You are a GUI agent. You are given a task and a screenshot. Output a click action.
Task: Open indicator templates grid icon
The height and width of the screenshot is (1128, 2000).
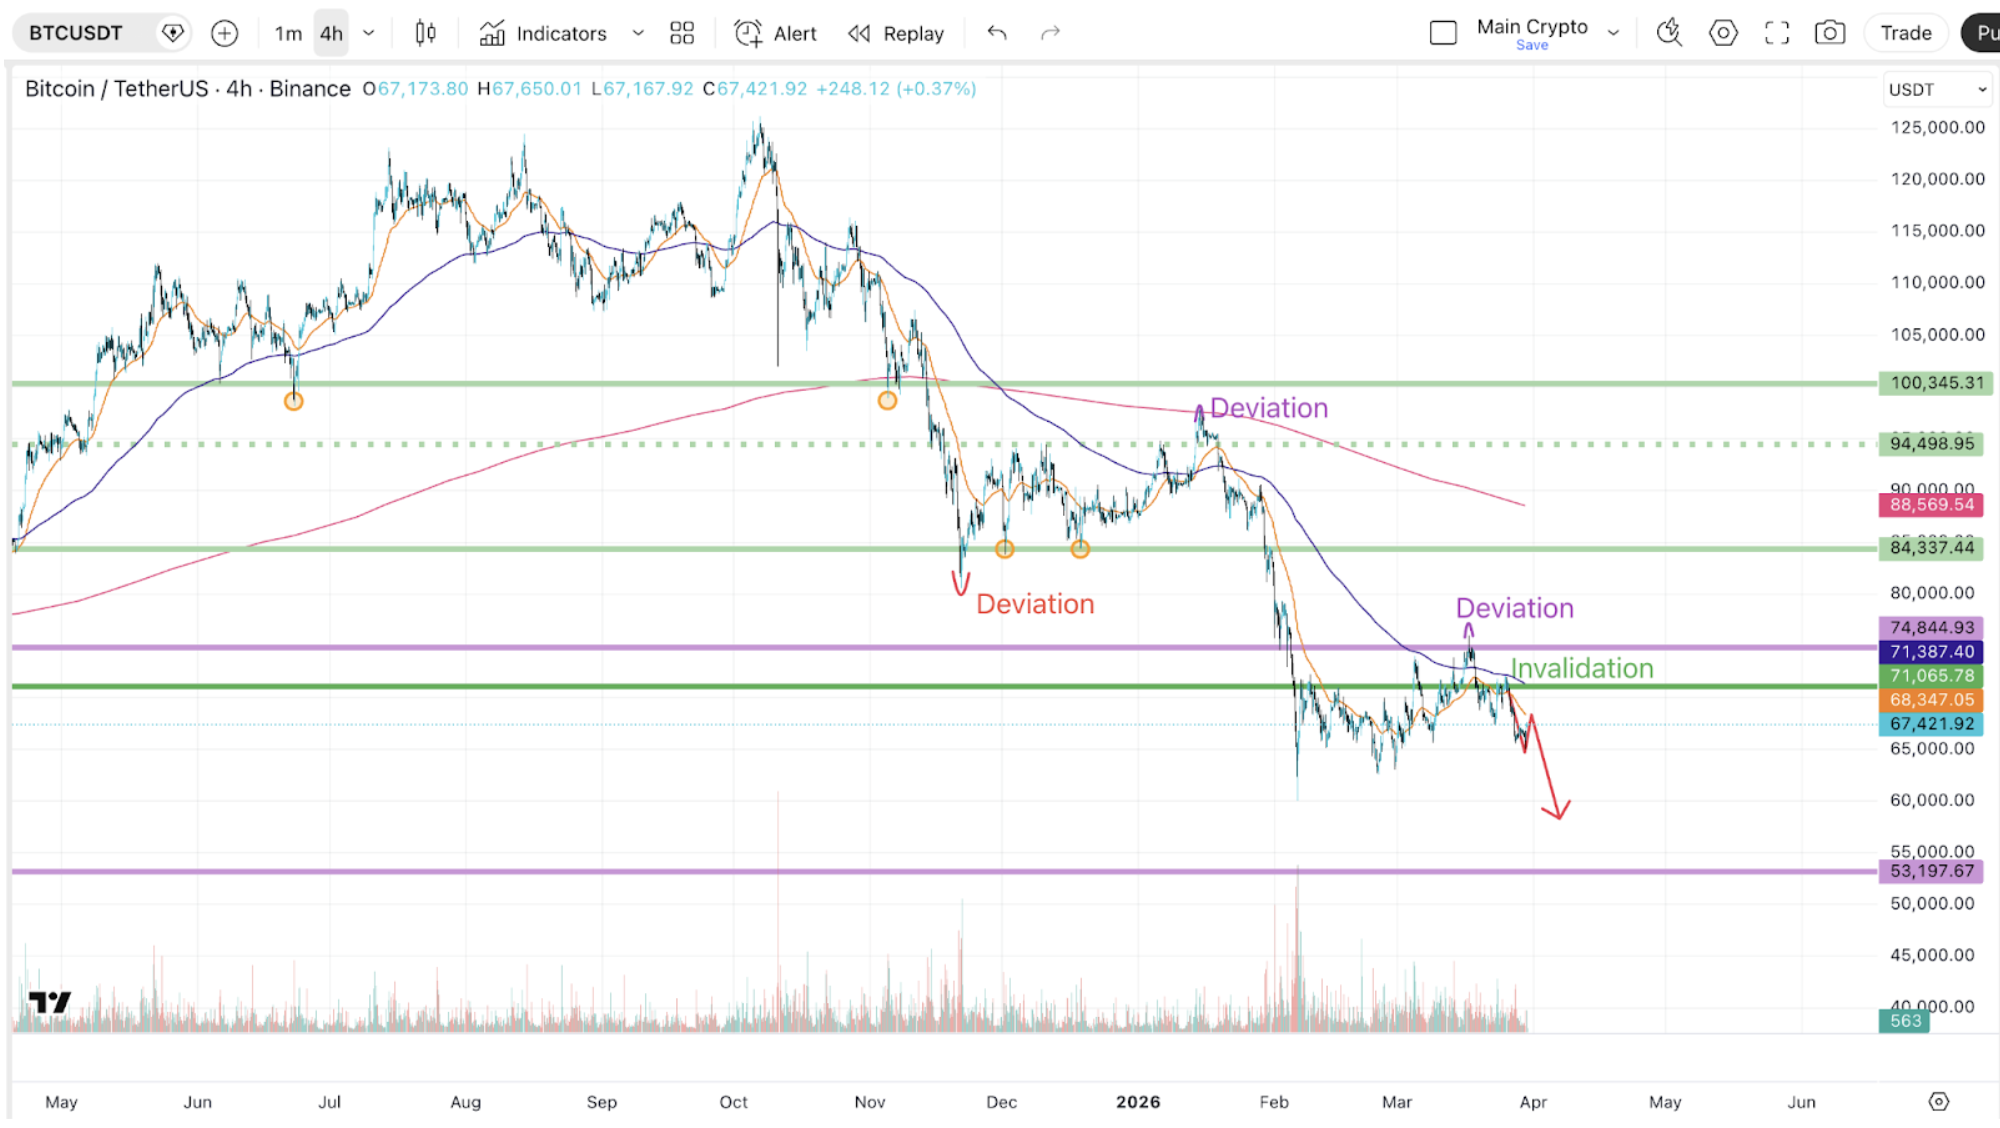(682, 33)
